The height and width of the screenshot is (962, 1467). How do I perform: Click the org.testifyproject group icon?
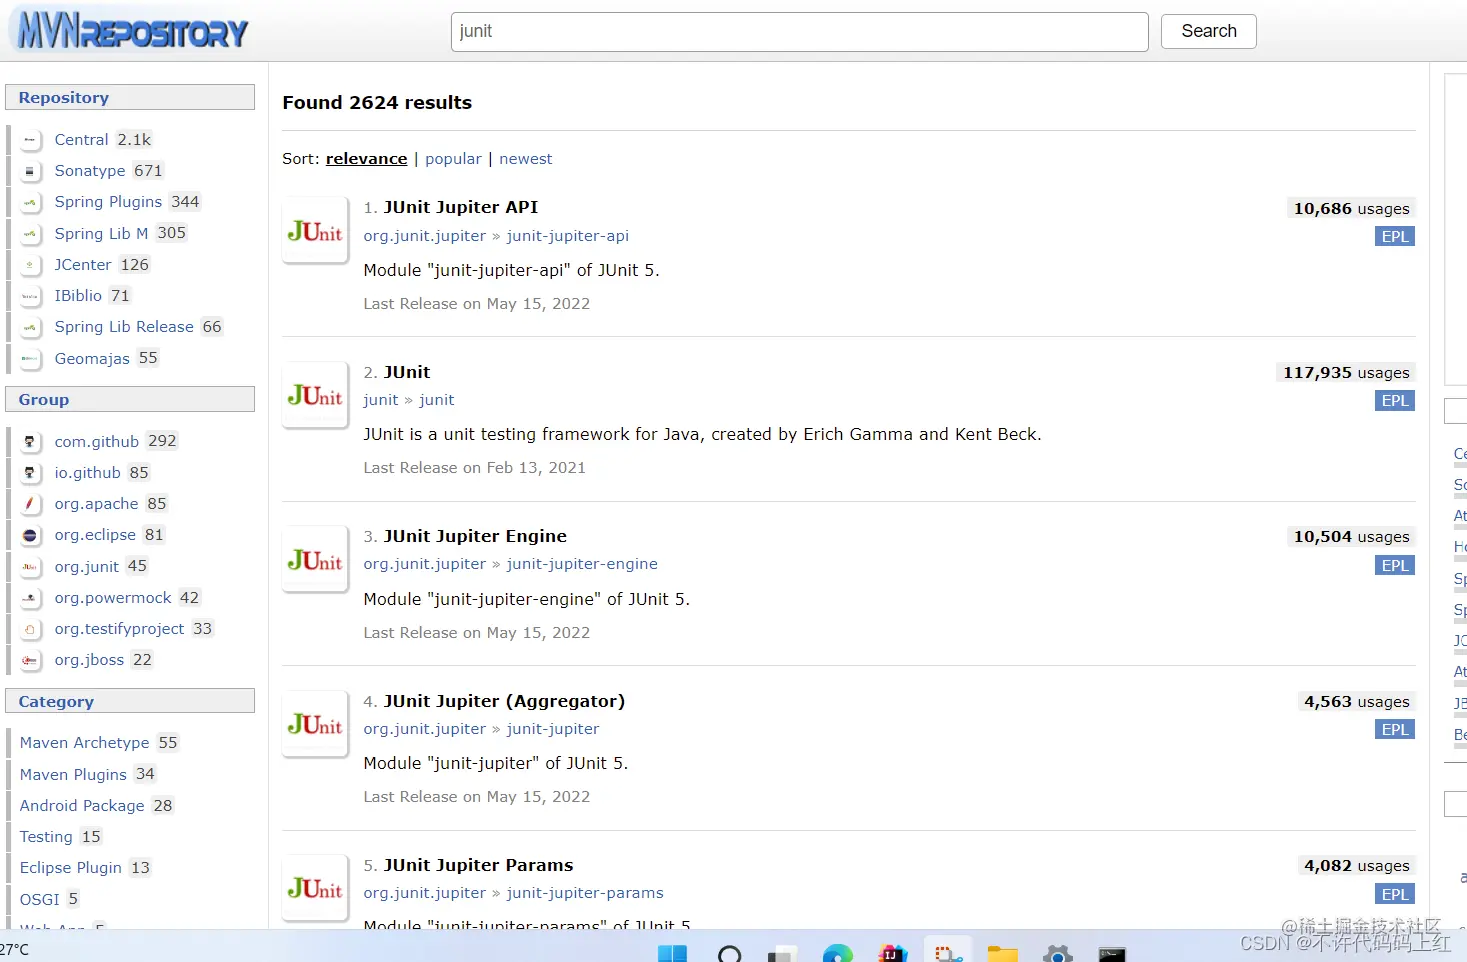30,629
